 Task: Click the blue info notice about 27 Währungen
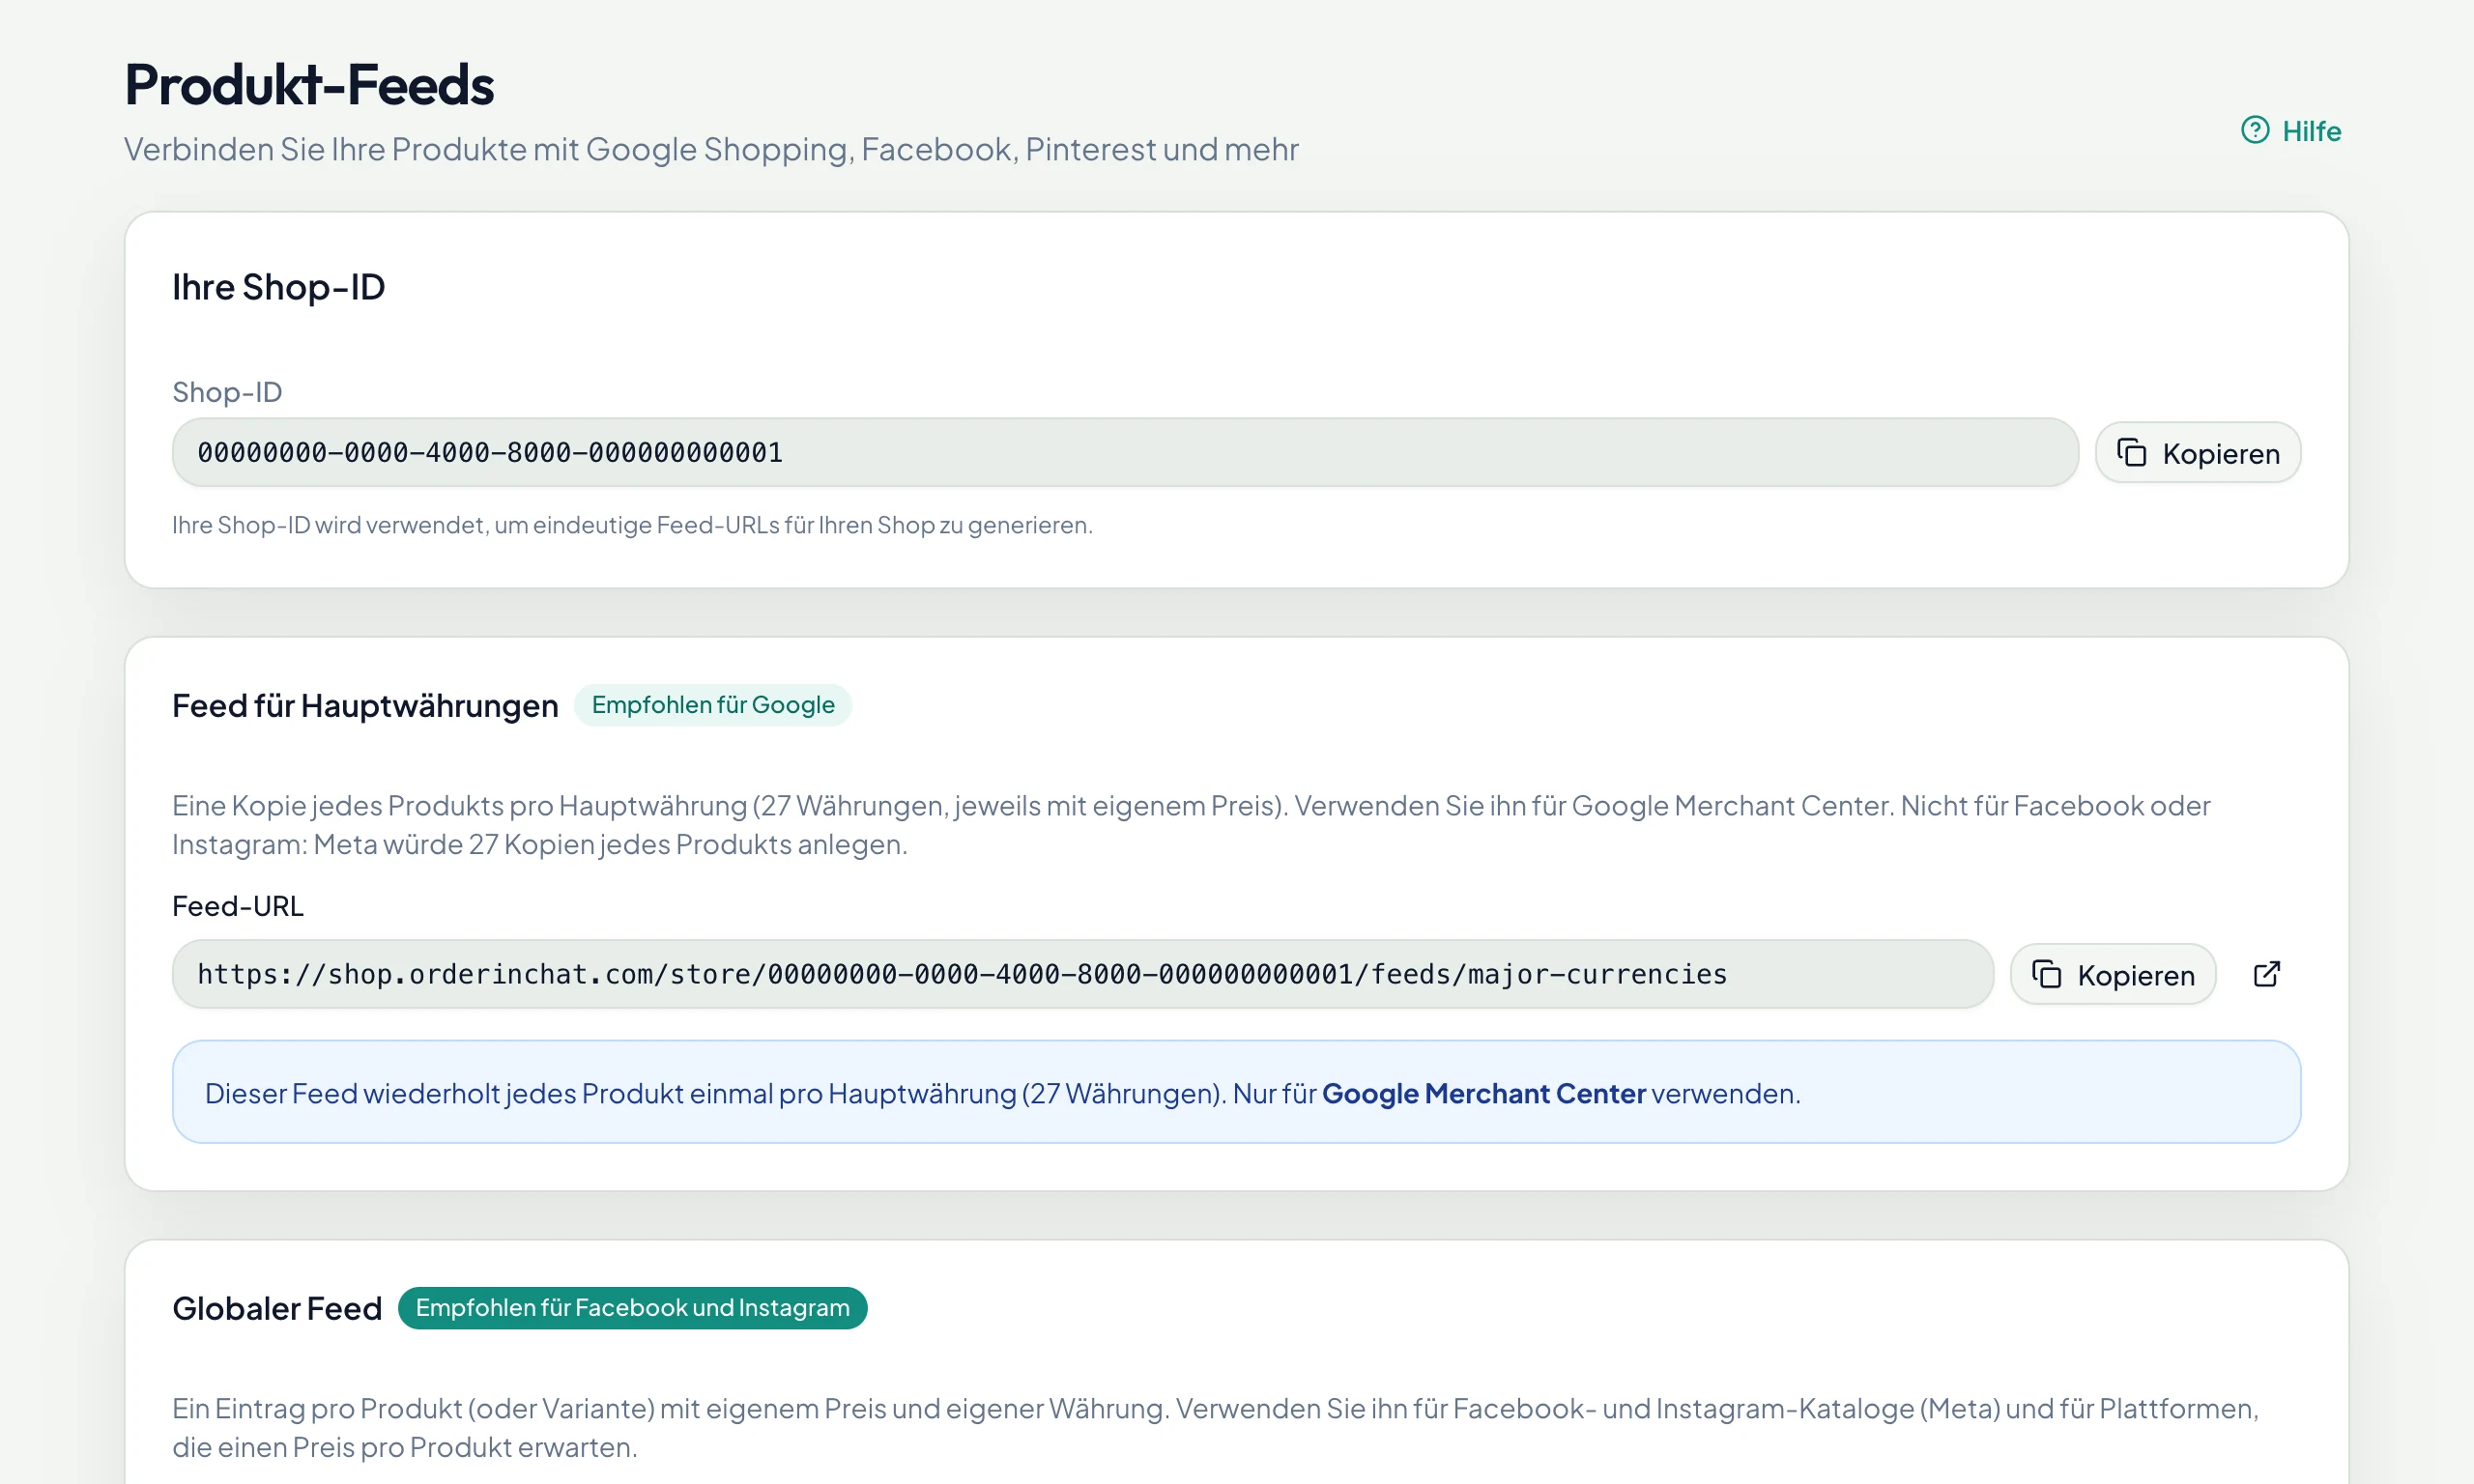[x=1236, y=1092]
